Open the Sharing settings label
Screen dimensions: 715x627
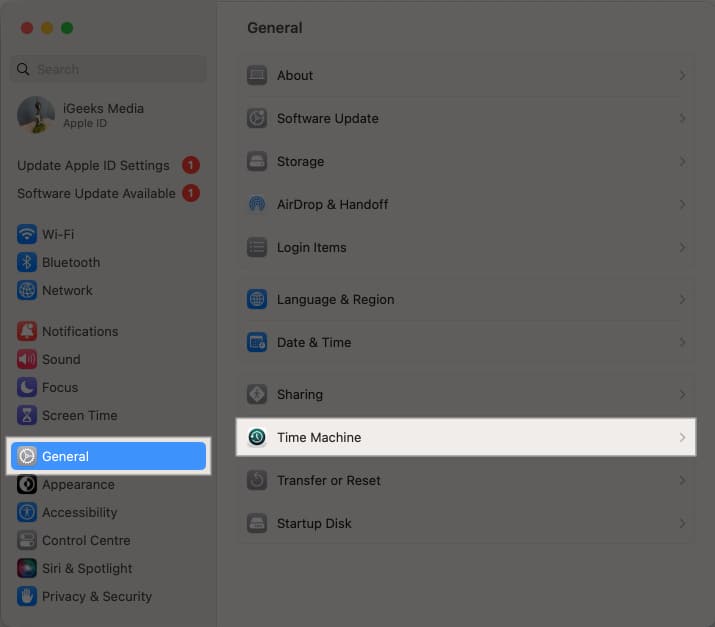[x=300, y=395]
